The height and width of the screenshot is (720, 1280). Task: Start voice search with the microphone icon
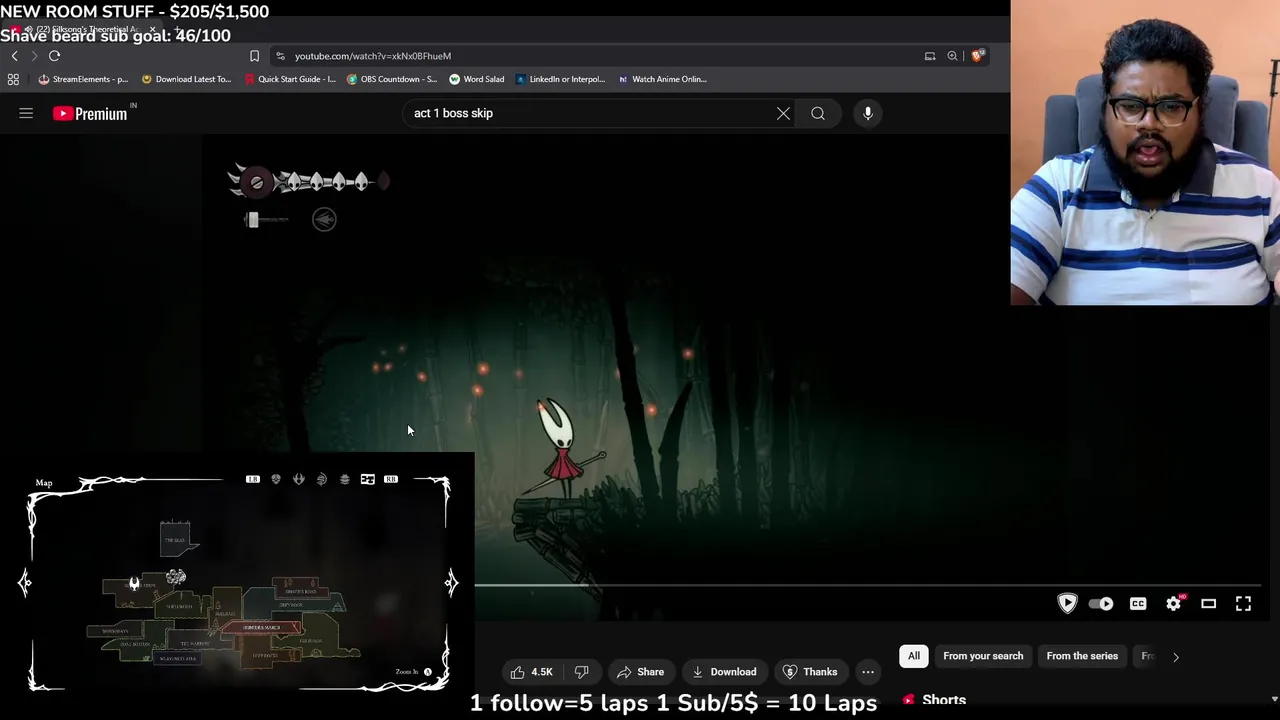(868, 114)
